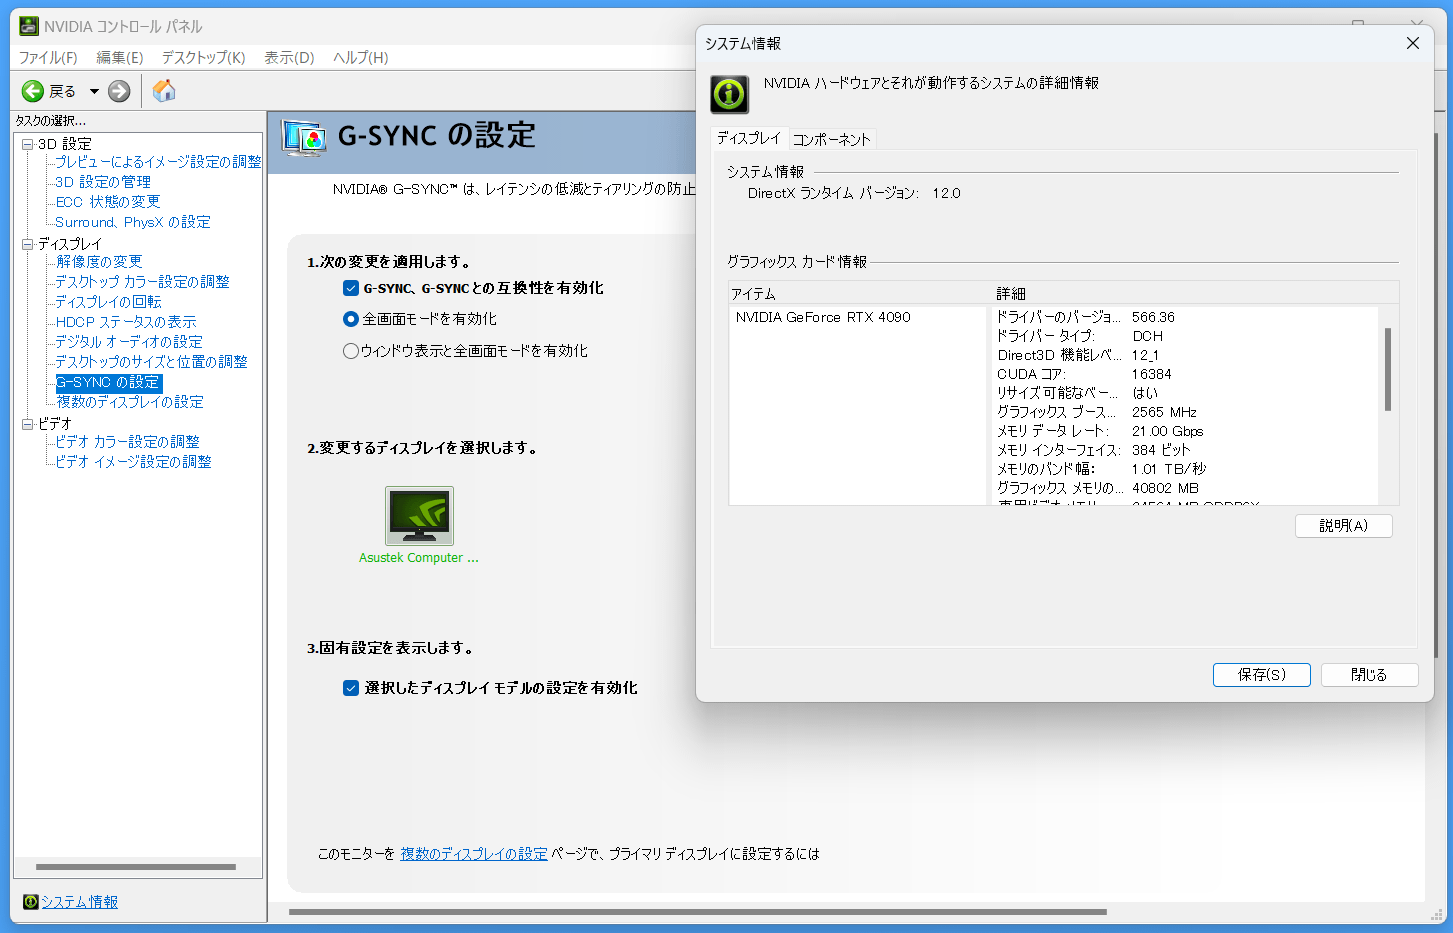Image resolution: width=1453 pixels, height=933 pixels.
Task: Collapse the ディスプレイ tree node
Action: pos(28,244)
